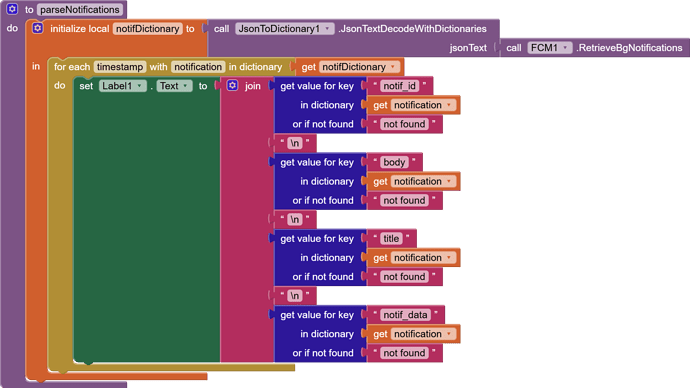This screenshot has width=690, height=388.
Task: Click the join block's blue gear icon
Action: (x=232, y=85)
